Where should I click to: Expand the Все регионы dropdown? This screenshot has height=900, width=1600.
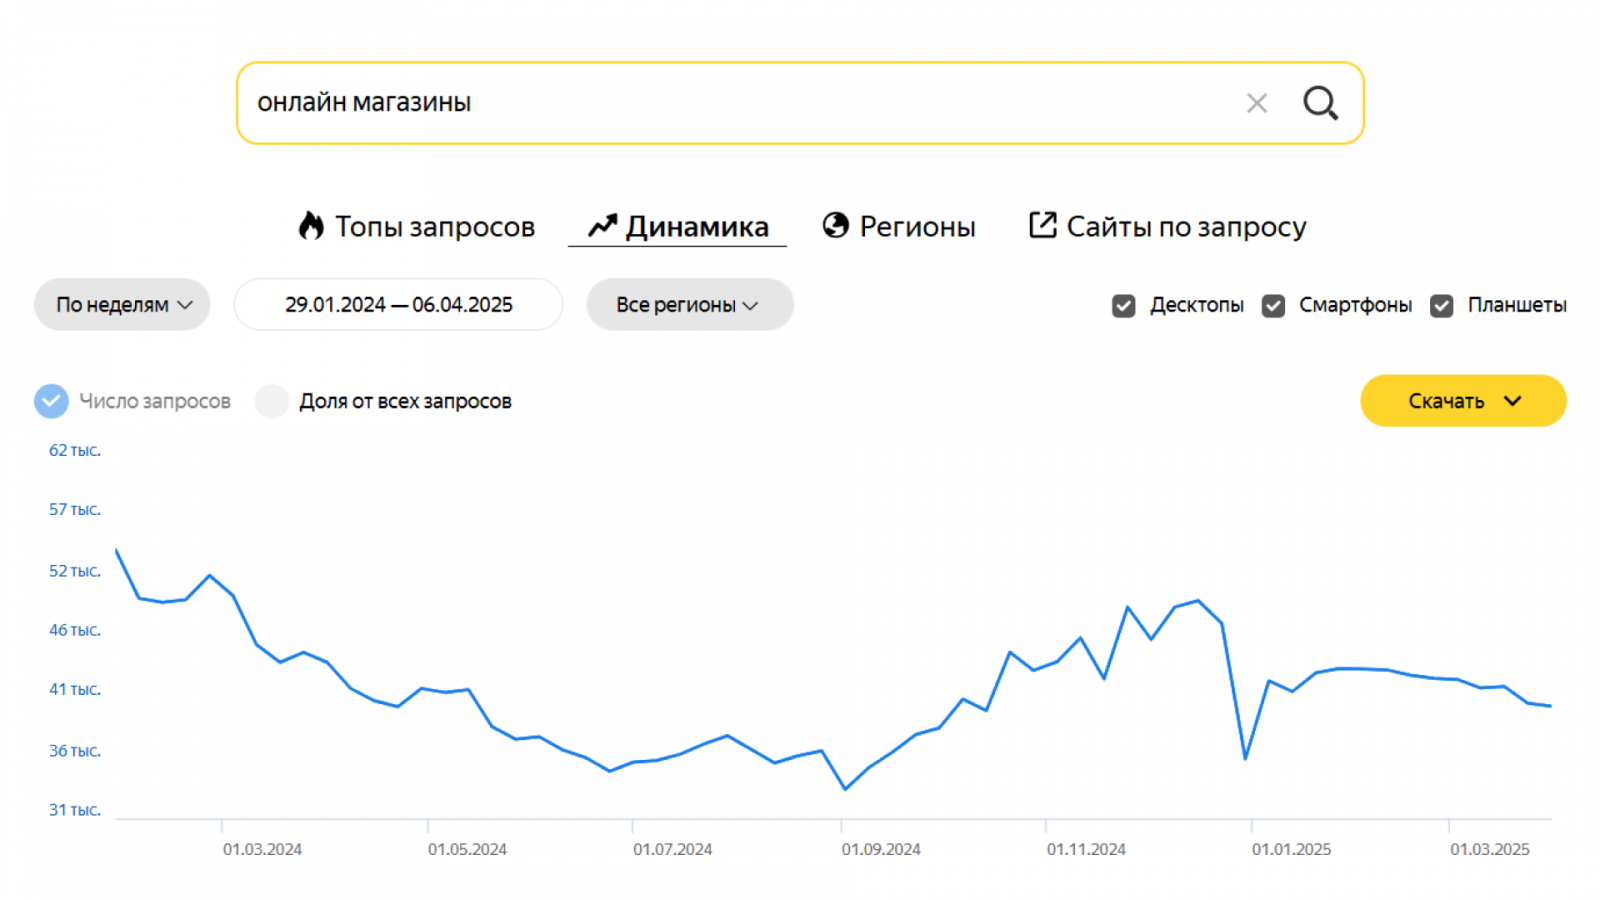[x=689, y=305]
